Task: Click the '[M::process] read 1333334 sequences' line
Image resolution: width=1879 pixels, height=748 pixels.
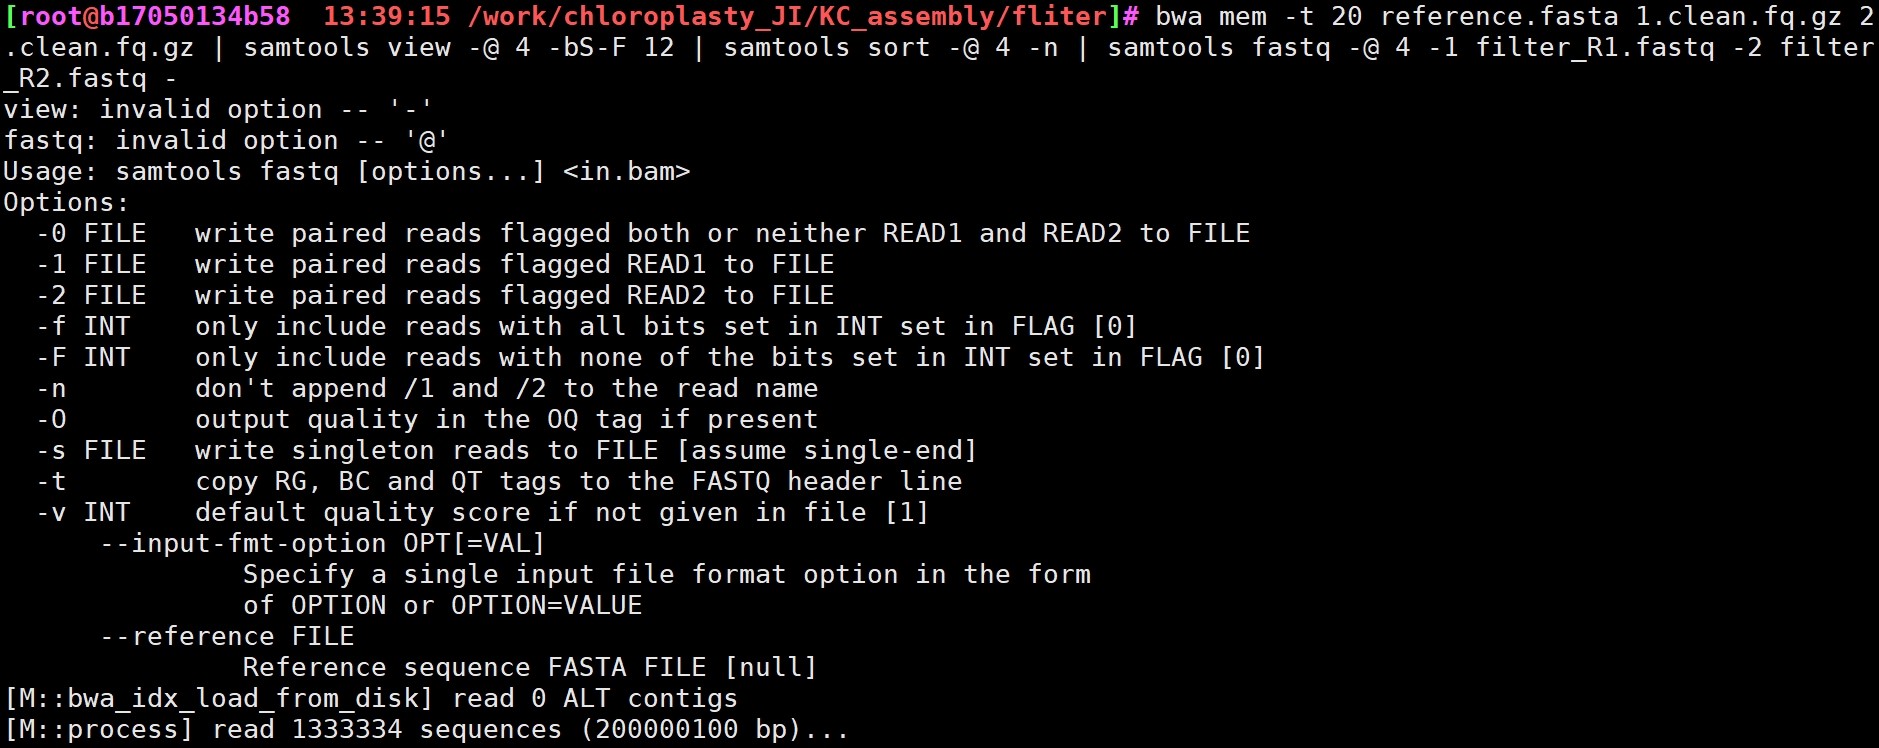Action: 426,729
